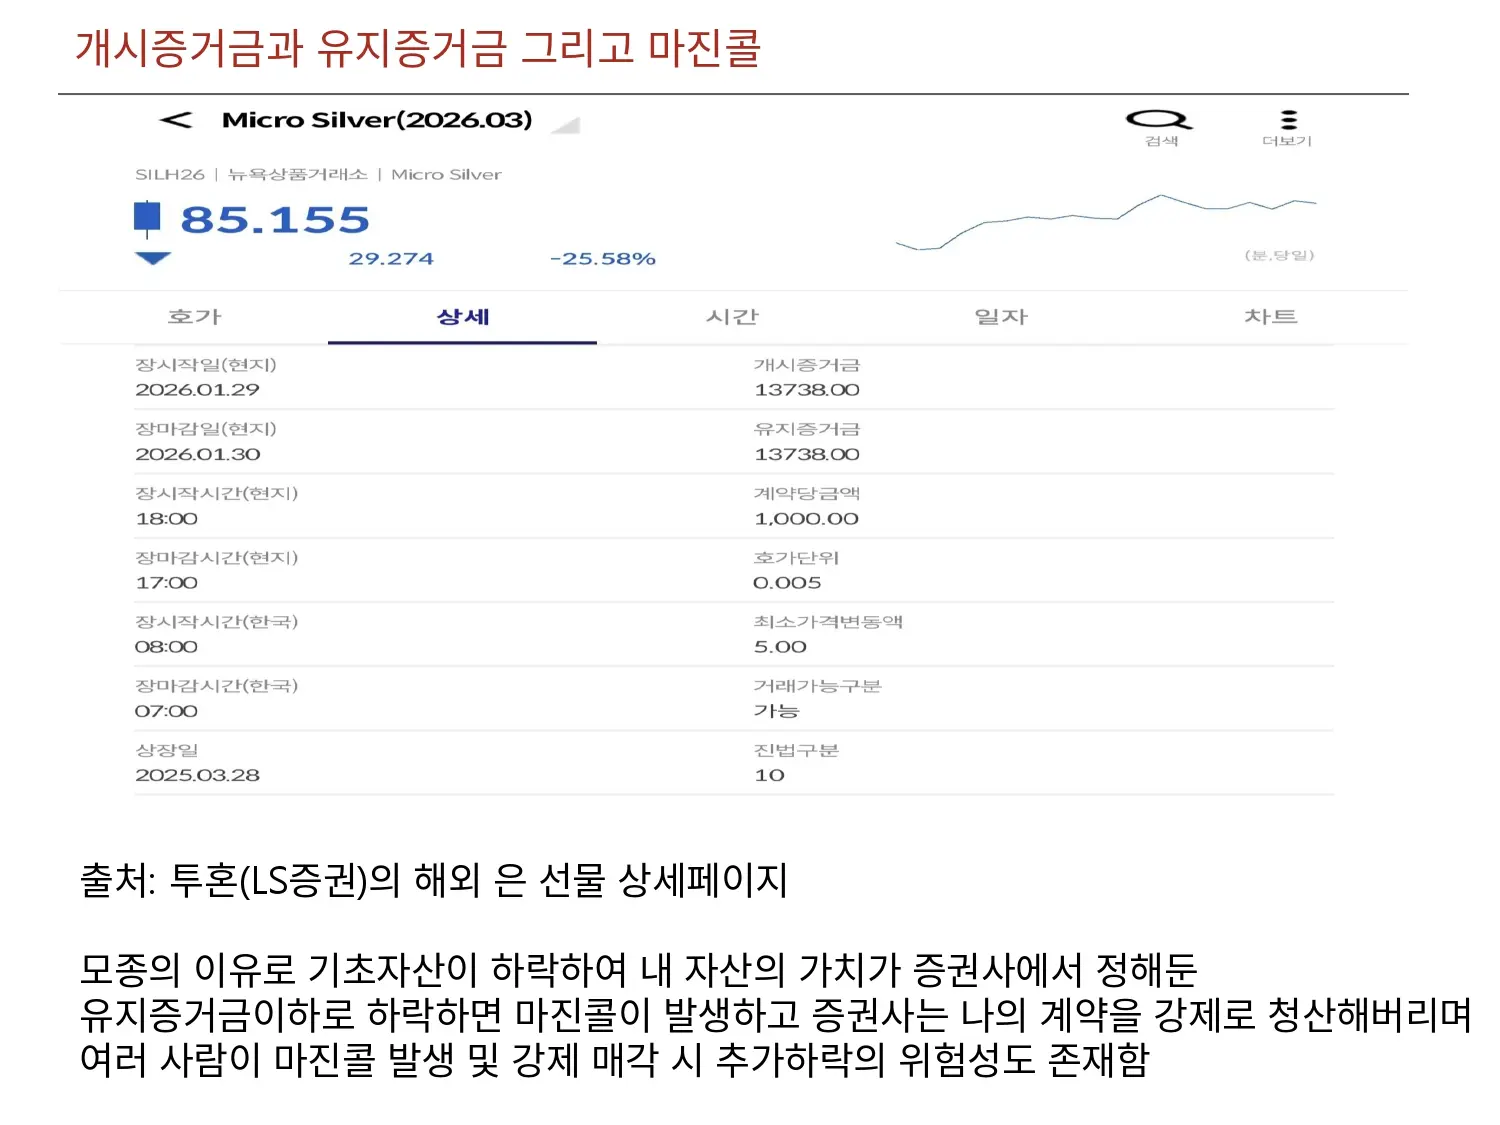Expand the Micro Silver(2026.03) contract selector triangle
Screen dimensions: 1500x1125
pos(566,125)
